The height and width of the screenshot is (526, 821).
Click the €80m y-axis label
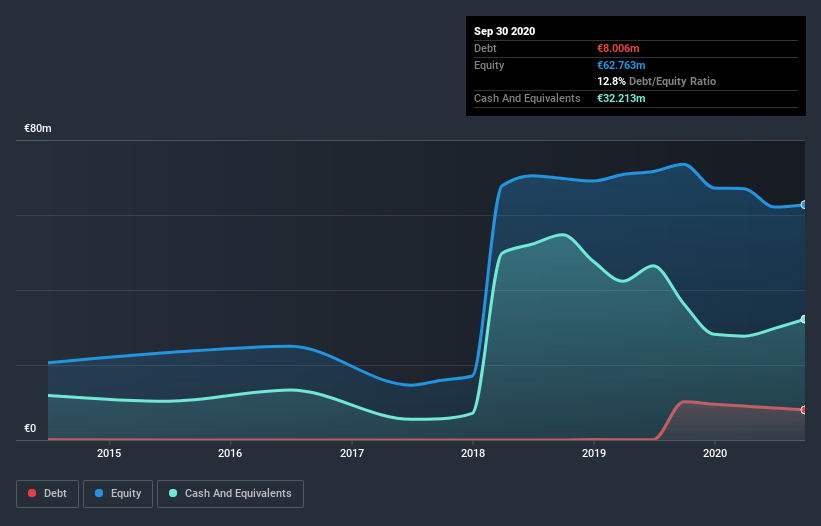tap(38, 128)
